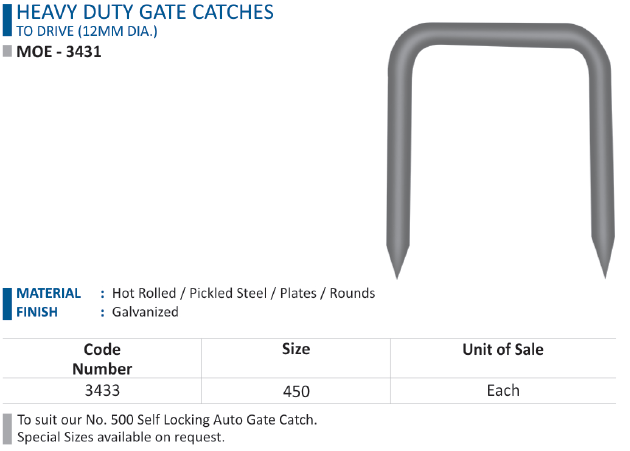Click the To Drive (12MM DIA.) subtitle
Viewport: 630px width, 451px height.
87,31
